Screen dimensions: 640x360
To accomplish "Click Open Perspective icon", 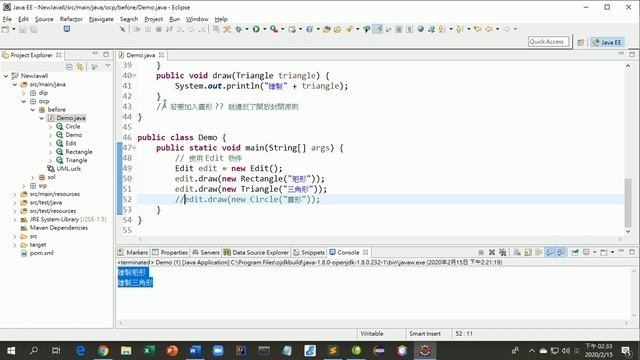I will point(580,42).
